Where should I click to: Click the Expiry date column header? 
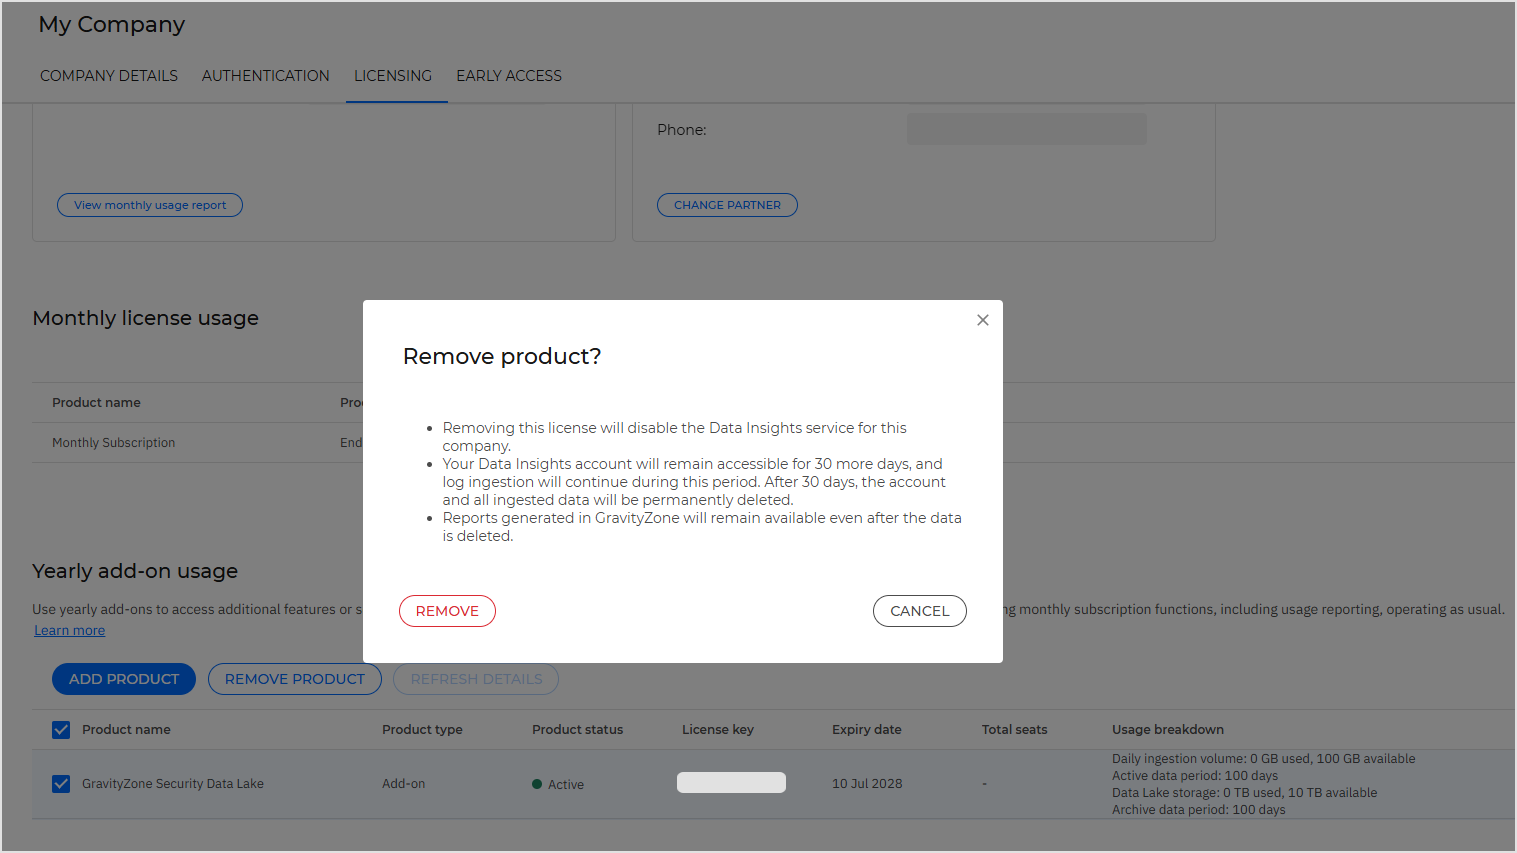point(866,729)
